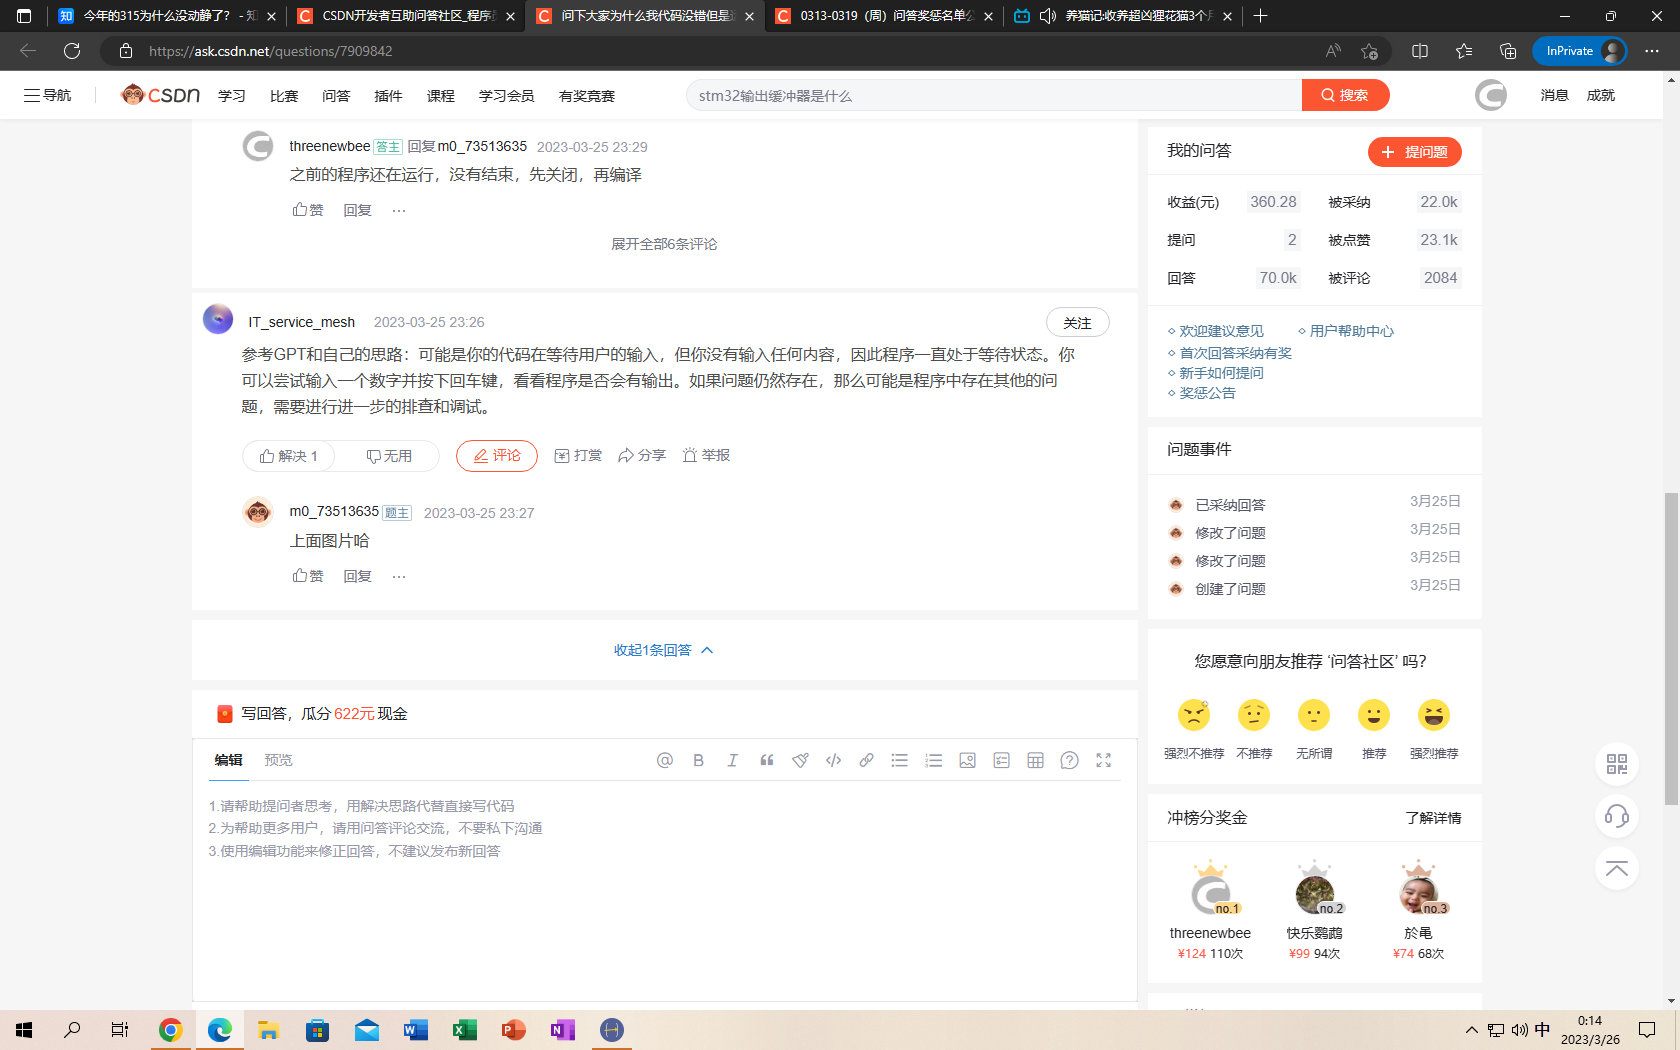The image size is (1680, 1050).
Task: Open Excel from the Windows taskbar
Action: point(465,1030)
